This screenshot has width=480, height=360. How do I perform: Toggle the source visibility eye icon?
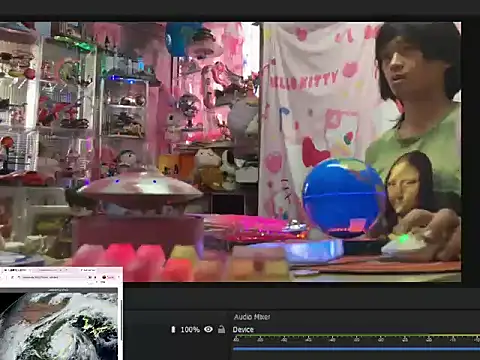208,329
